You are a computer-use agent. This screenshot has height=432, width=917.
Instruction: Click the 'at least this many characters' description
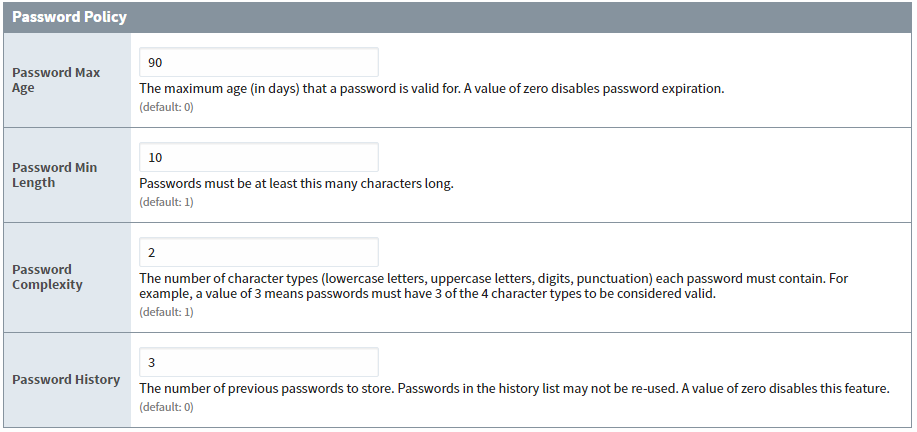click(297, 184)
